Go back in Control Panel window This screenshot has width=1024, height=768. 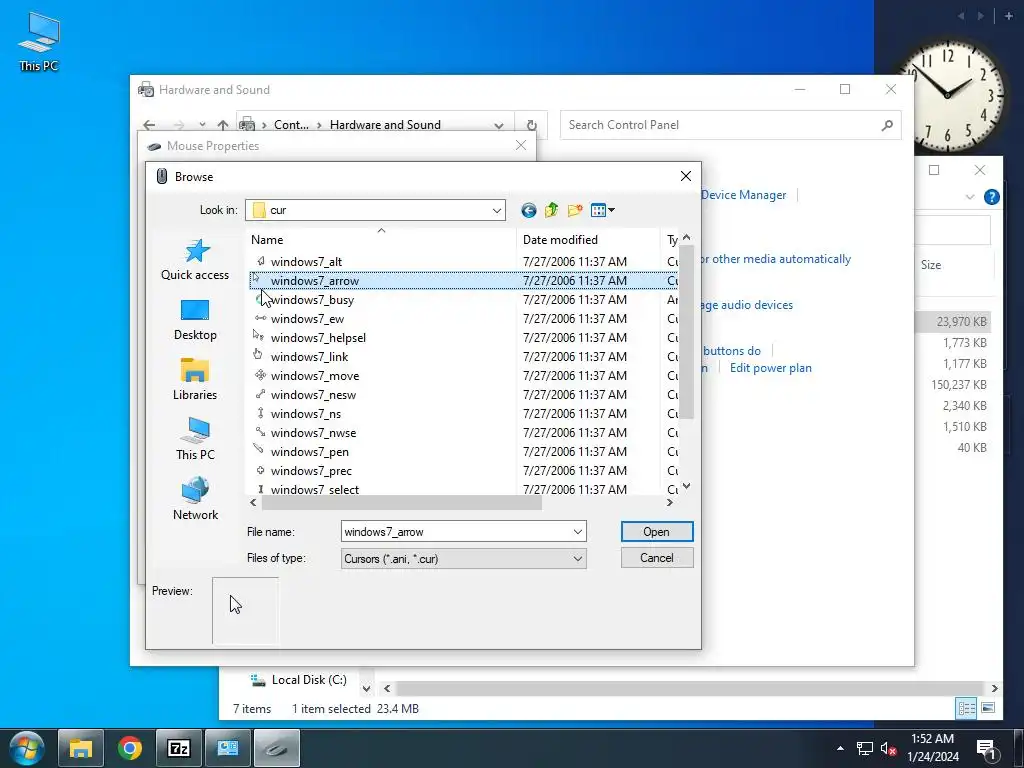coord(150,125)
